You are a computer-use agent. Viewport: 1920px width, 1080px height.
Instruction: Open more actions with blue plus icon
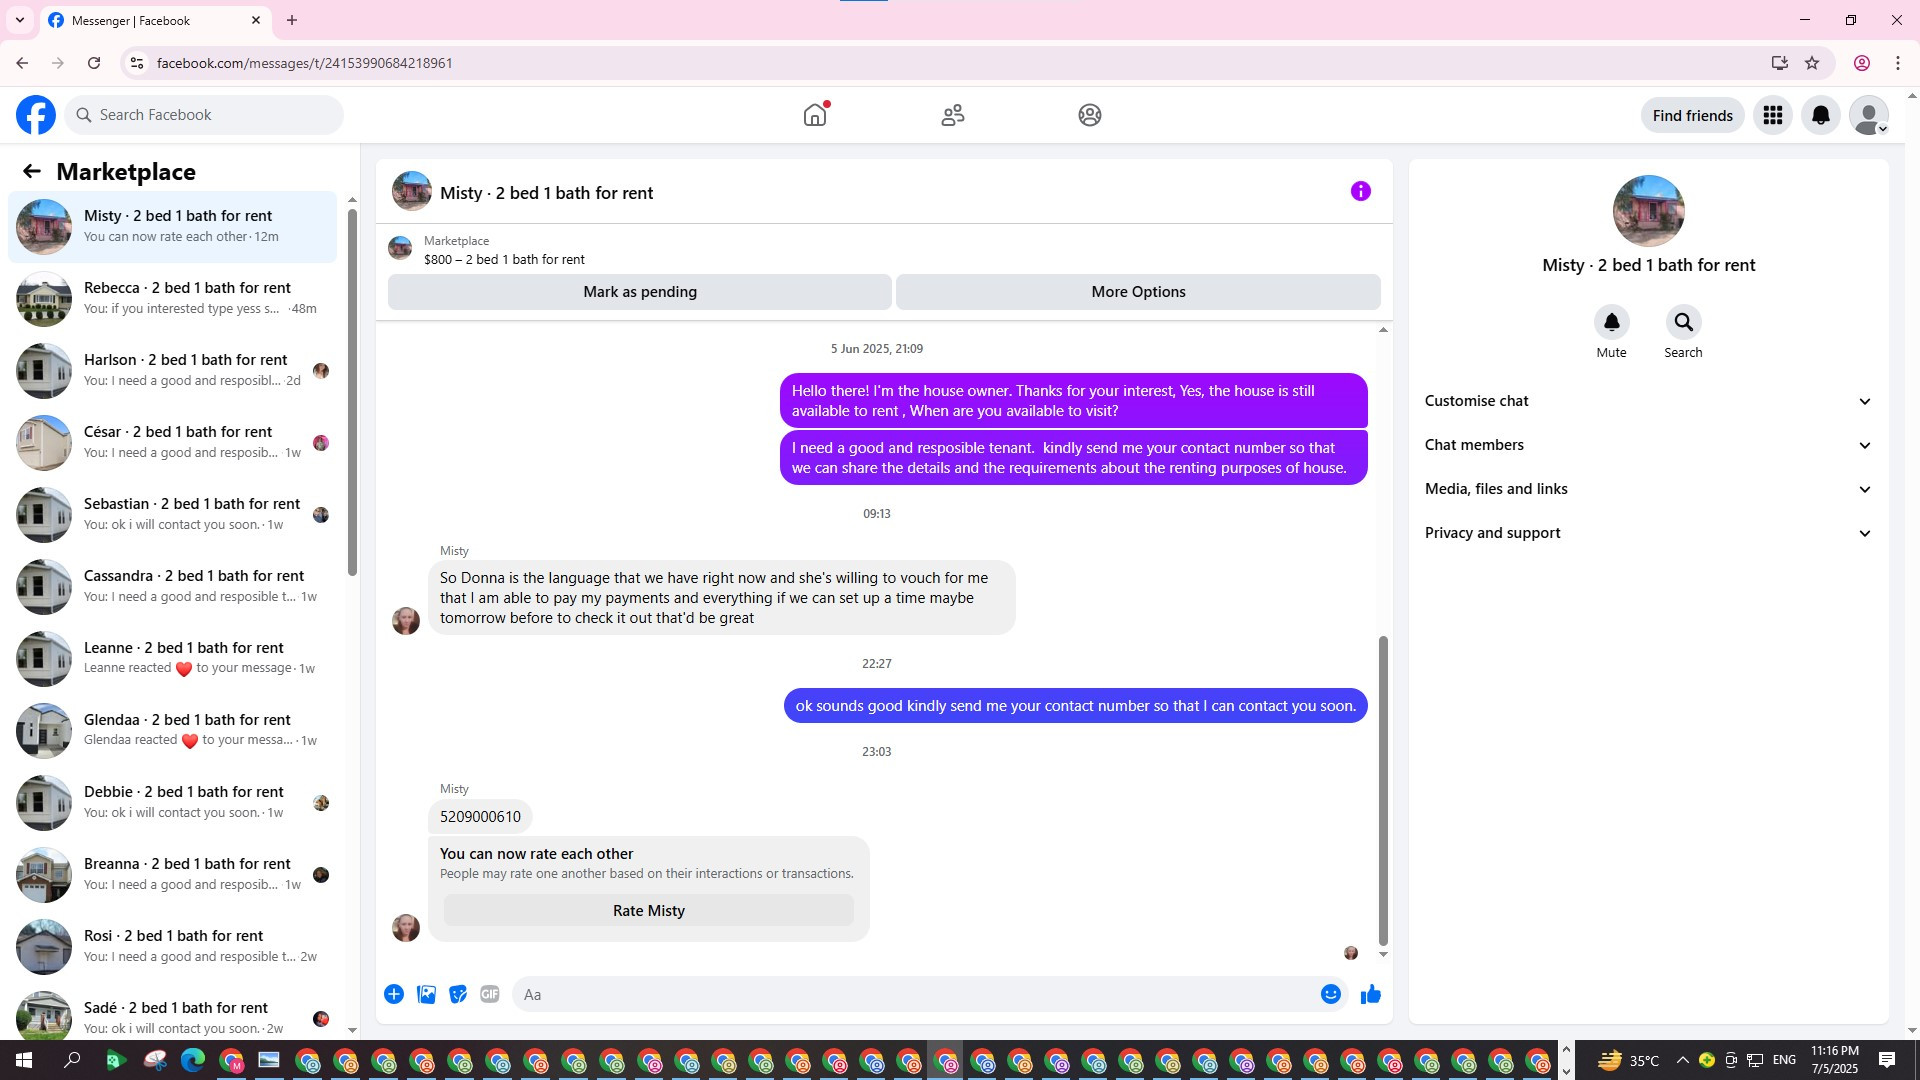[394, 994]
